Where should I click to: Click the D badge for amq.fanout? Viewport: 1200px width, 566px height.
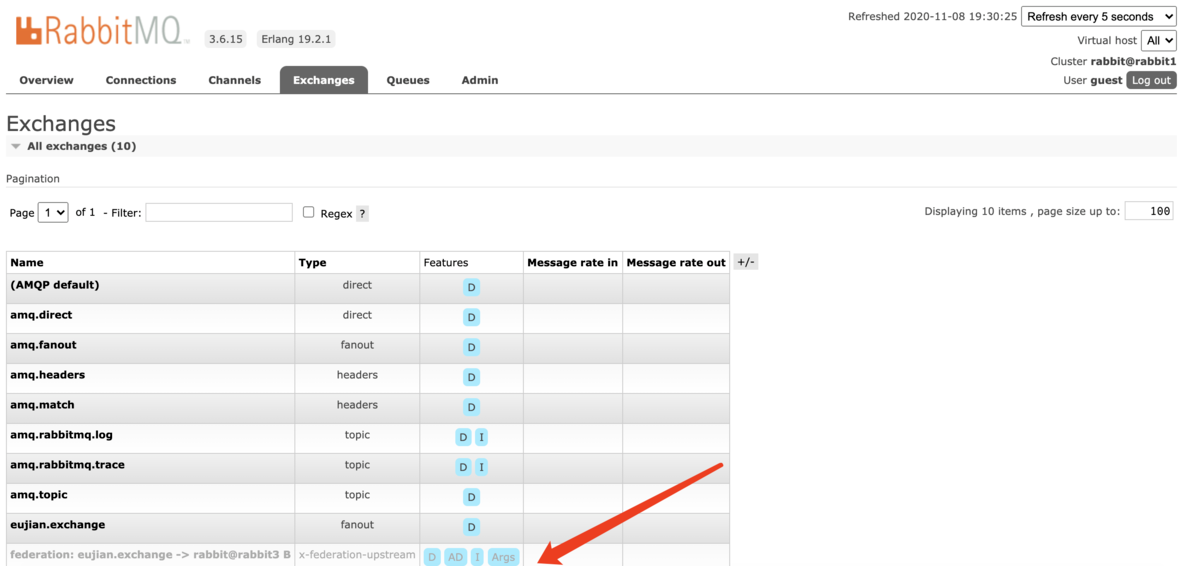(x=471, y=347)
